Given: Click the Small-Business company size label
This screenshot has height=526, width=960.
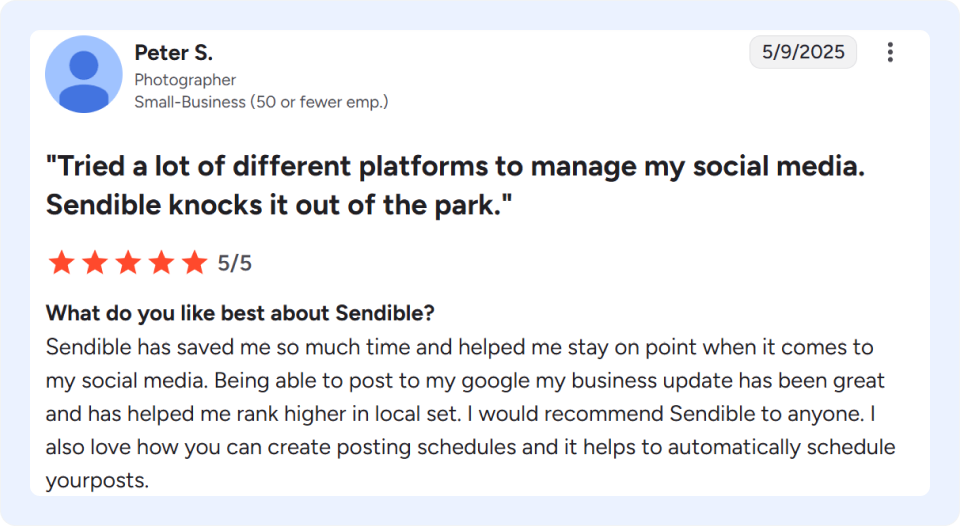Looking at the screenshot, I should coord(261,102).
